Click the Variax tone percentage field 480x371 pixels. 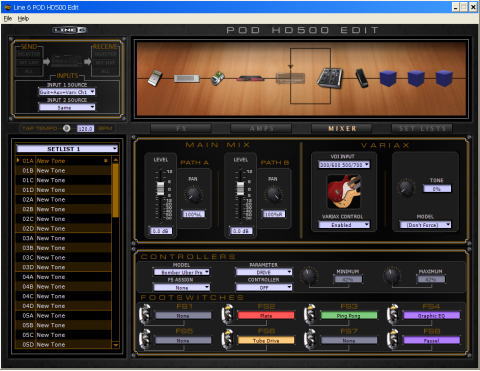(437, 189)
